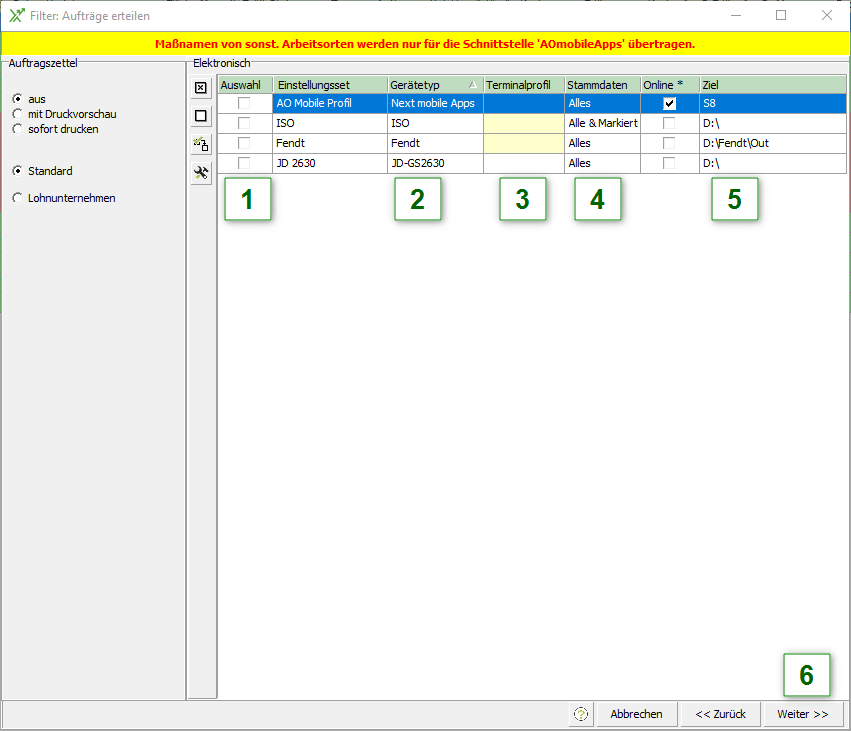Viewport: 851px width, 731px height.
Task: Click the deselect-all empty box icon
Action: coord(201,116)
